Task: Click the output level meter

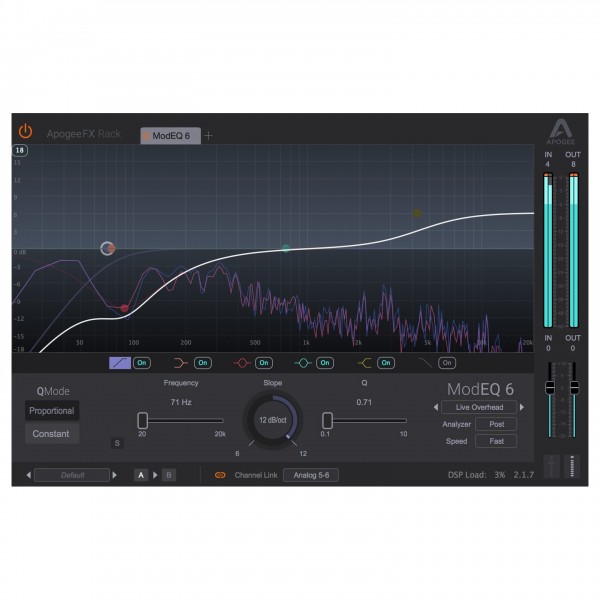Action: [x=574, y=250]
